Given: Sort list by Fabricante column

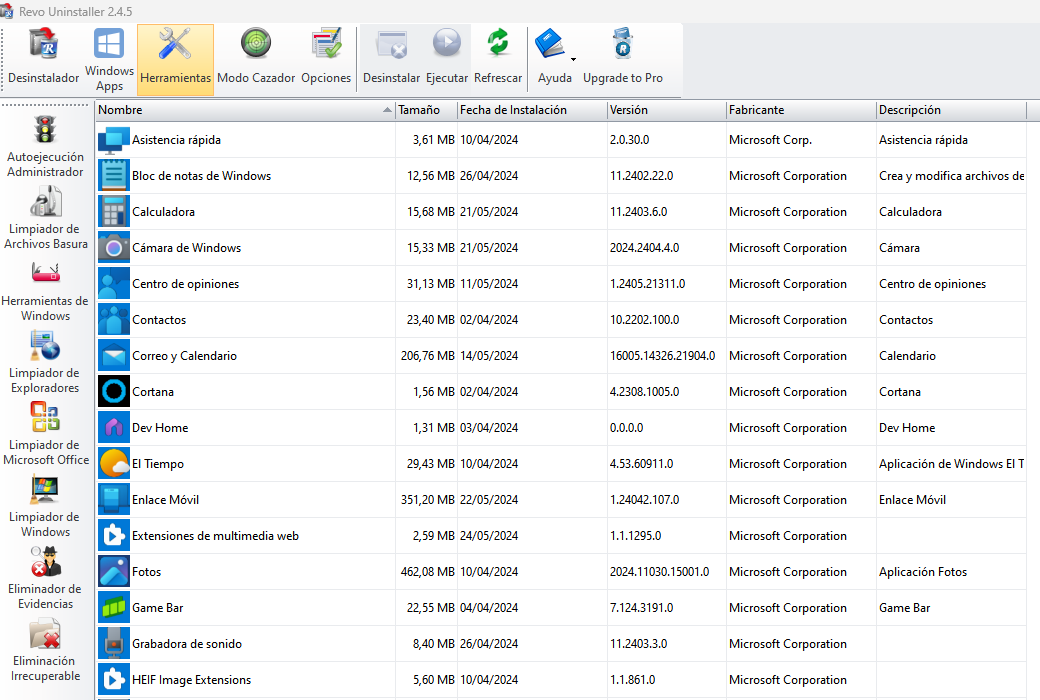Looking at the screenshot, I should pyautogui.click(x=801, y=110).
